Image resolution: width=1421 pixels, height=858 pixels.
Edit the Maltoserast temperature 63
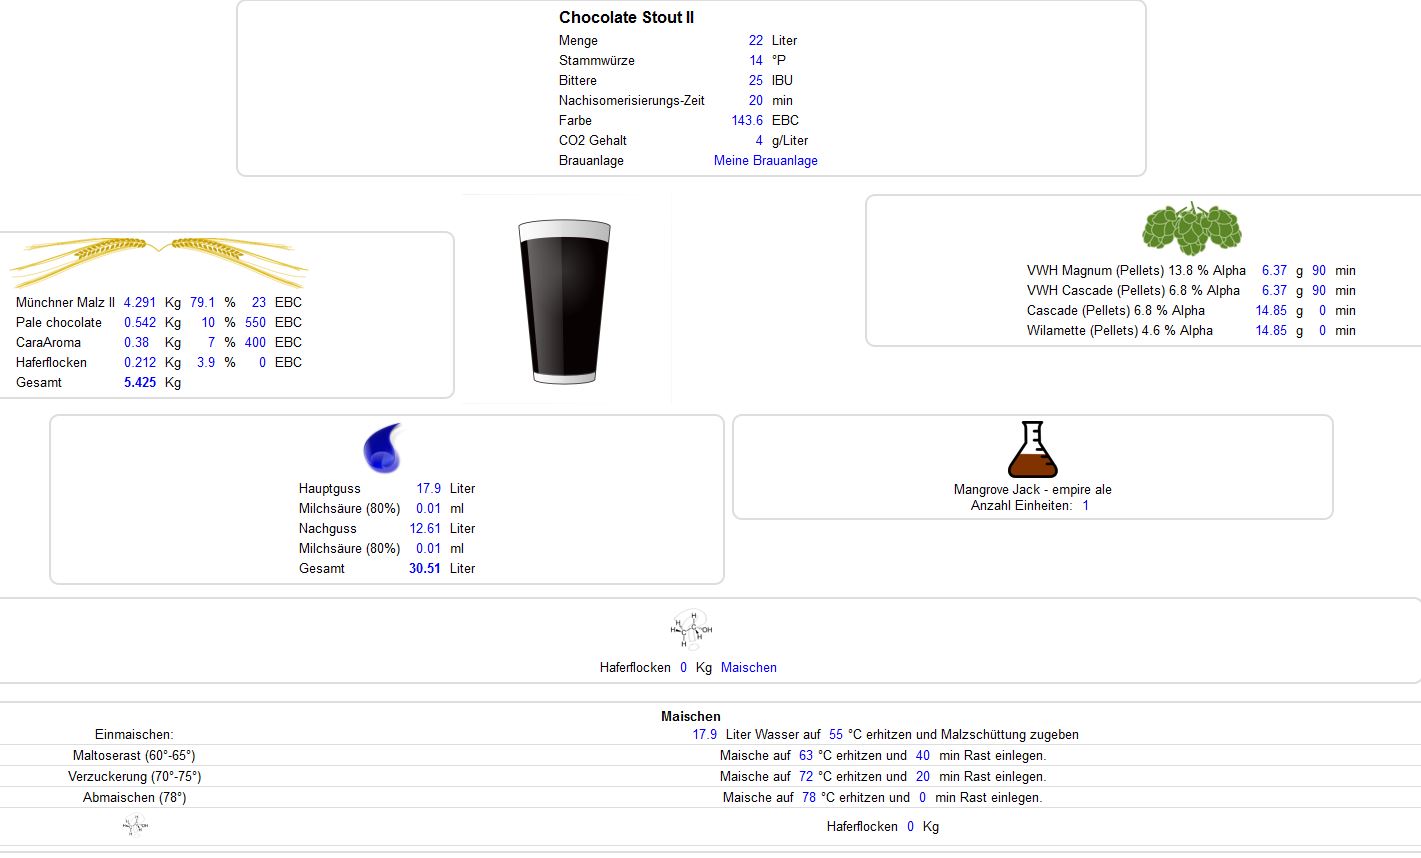[x=806, y=755]
